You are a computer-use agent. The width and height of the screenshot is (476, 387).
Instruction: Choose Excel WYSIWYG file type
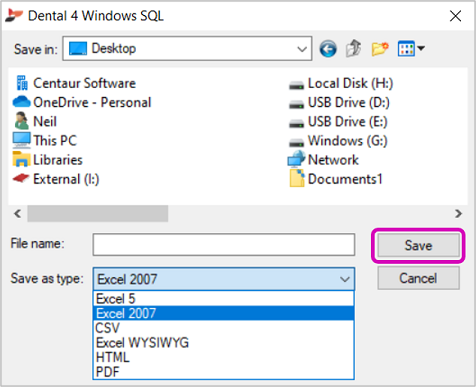coord(223,343)
